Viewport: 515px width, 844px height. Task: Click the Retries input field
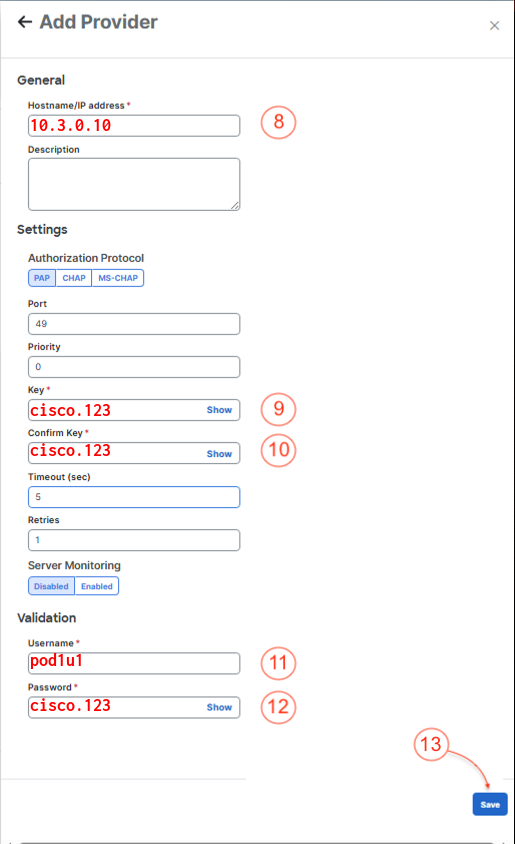coord(134,540)
